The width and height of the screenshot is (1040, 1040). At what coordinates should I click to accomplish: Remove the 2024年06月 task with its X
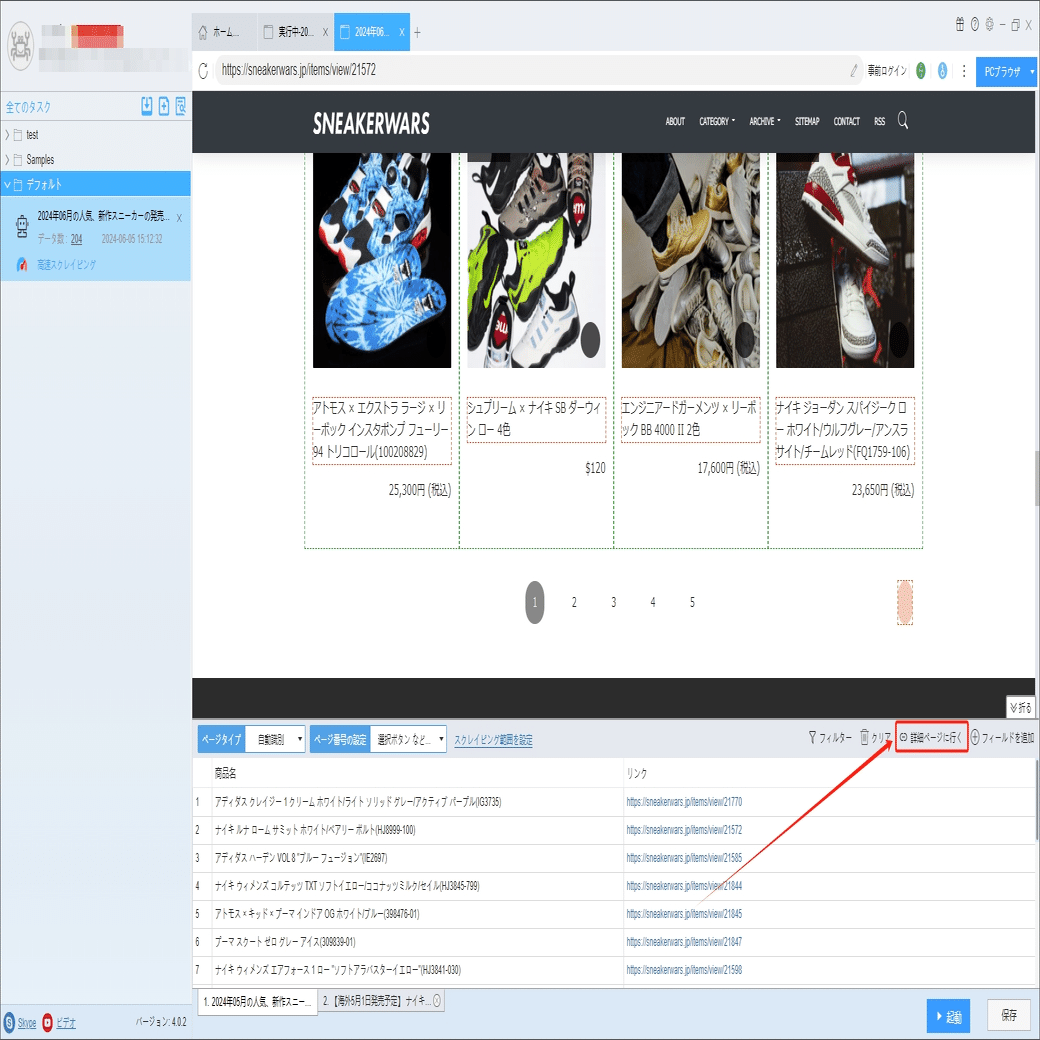[x=179, y=218]
